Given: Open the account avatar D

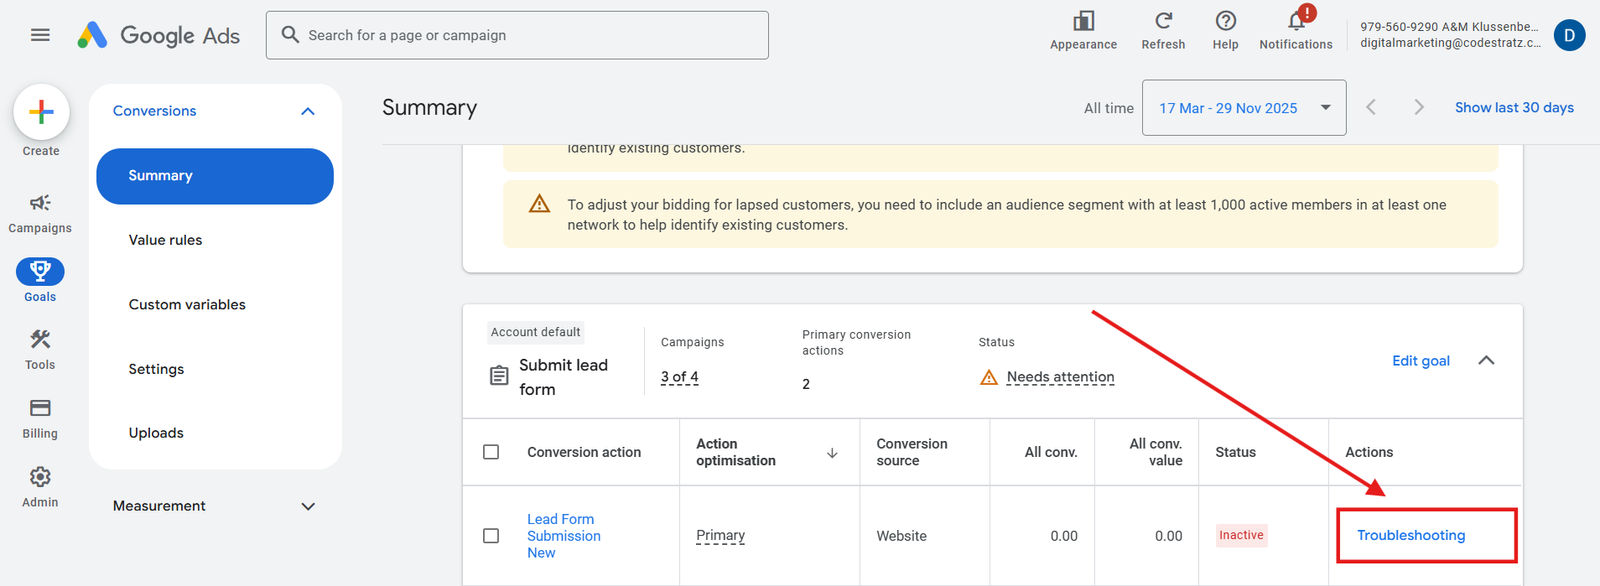Looking at the screenshot, I should pyautogui.click(x=1569, y=35).
